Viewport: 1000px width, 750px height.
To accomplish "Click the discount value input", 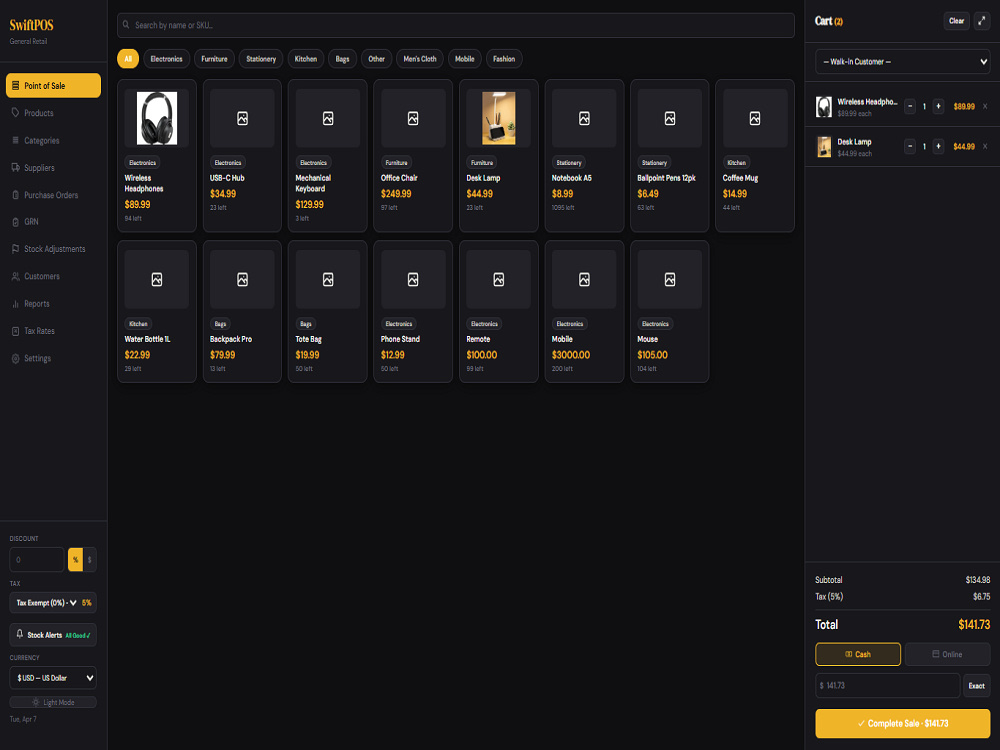I will [x=37, y=559].
